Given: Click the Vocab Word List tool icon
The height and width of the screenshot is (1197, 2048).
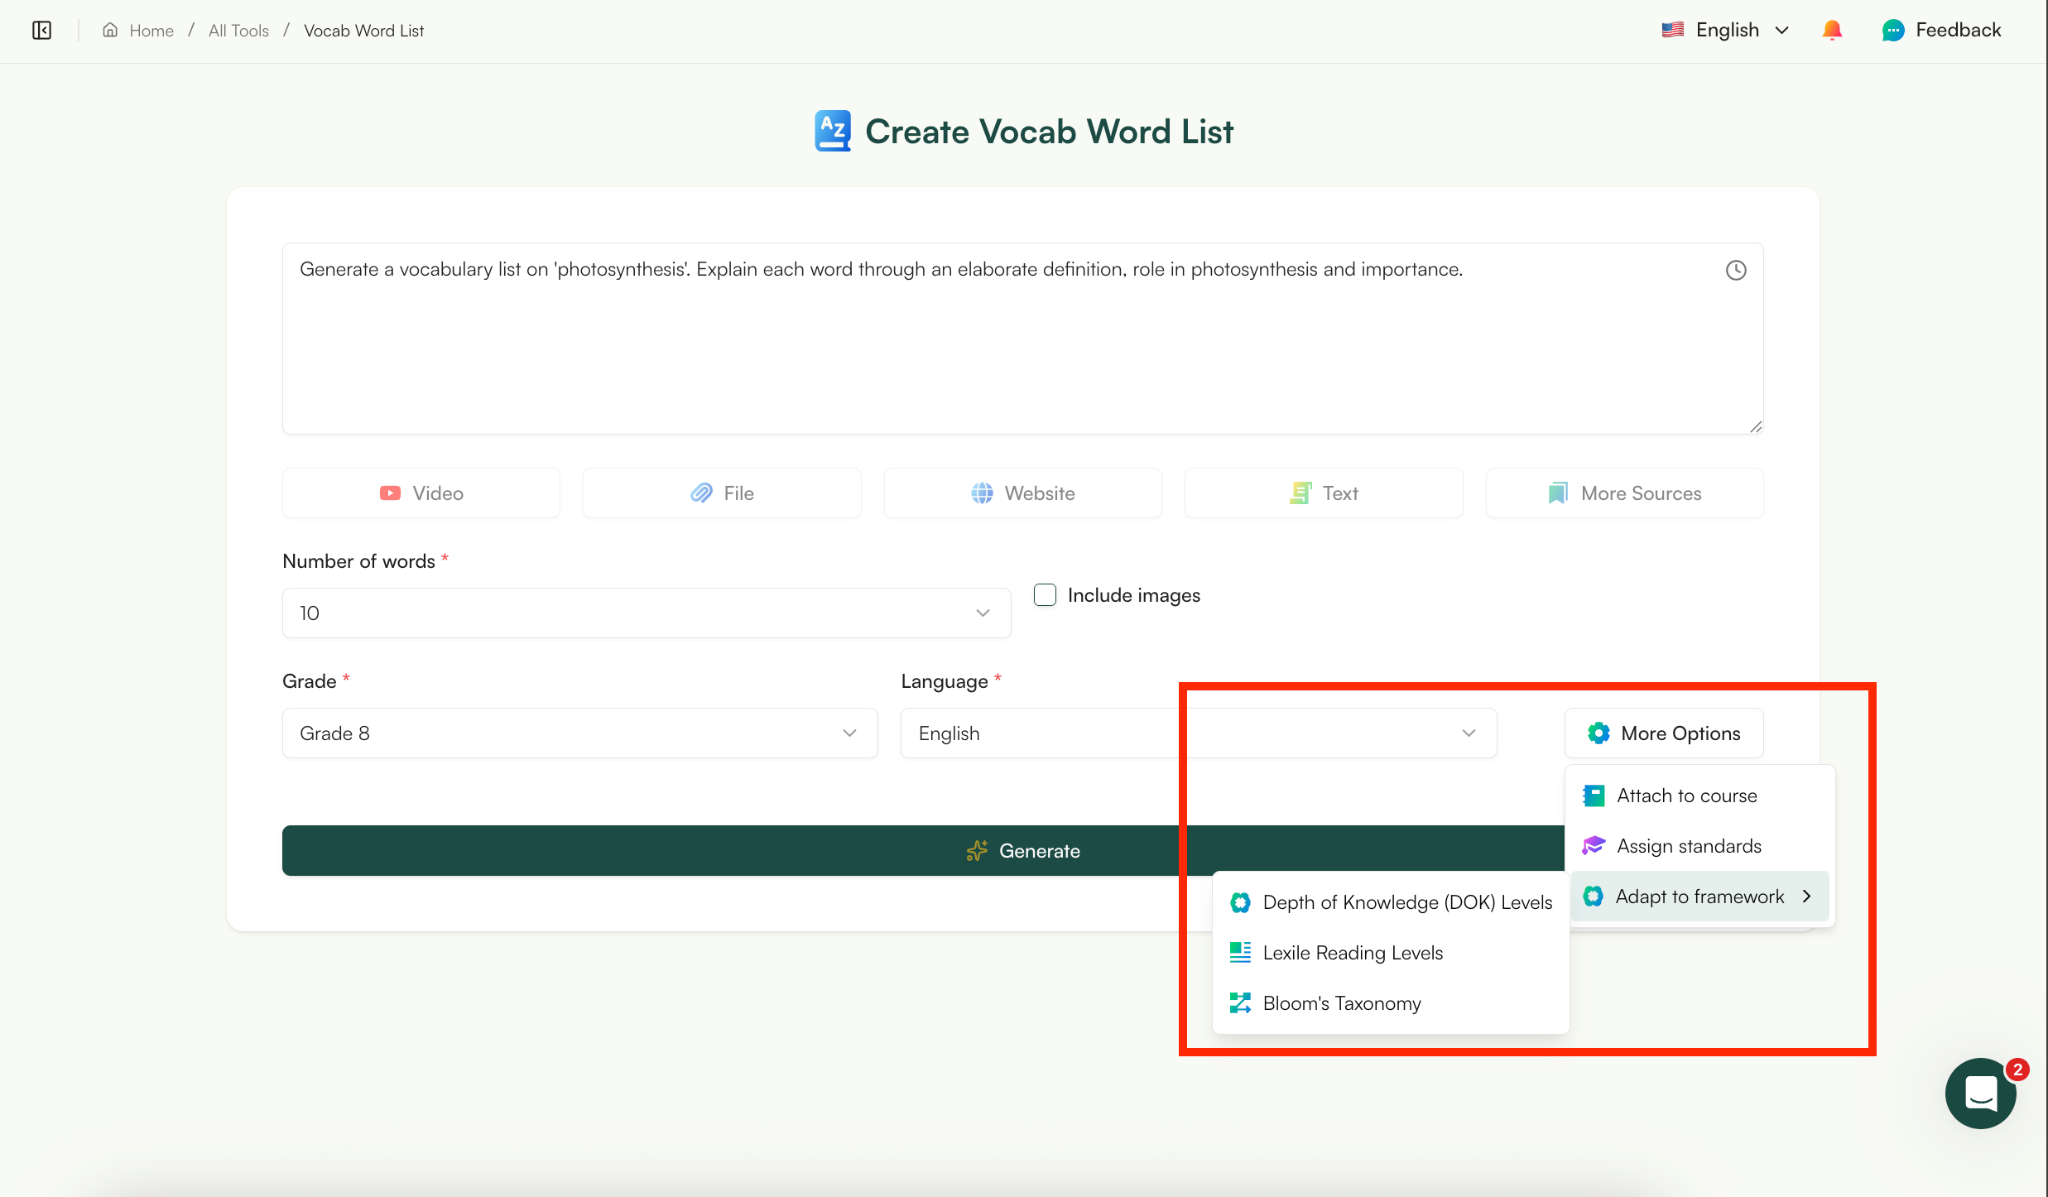Looking at the screenshot, I should pyautogui.click(x=831, y=130).
